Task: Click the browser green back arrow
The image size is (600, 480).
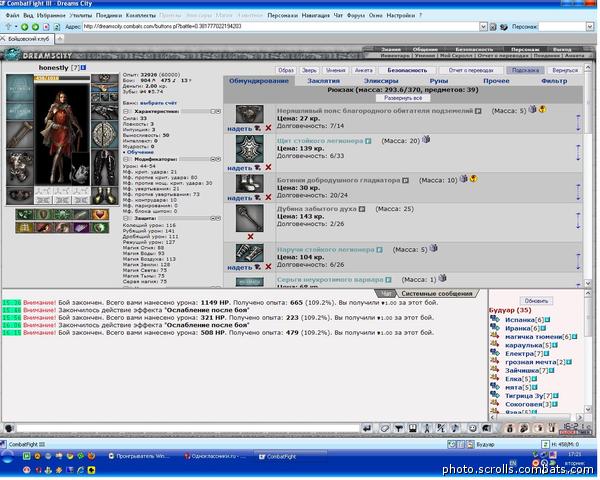Action: coord(24,27)
